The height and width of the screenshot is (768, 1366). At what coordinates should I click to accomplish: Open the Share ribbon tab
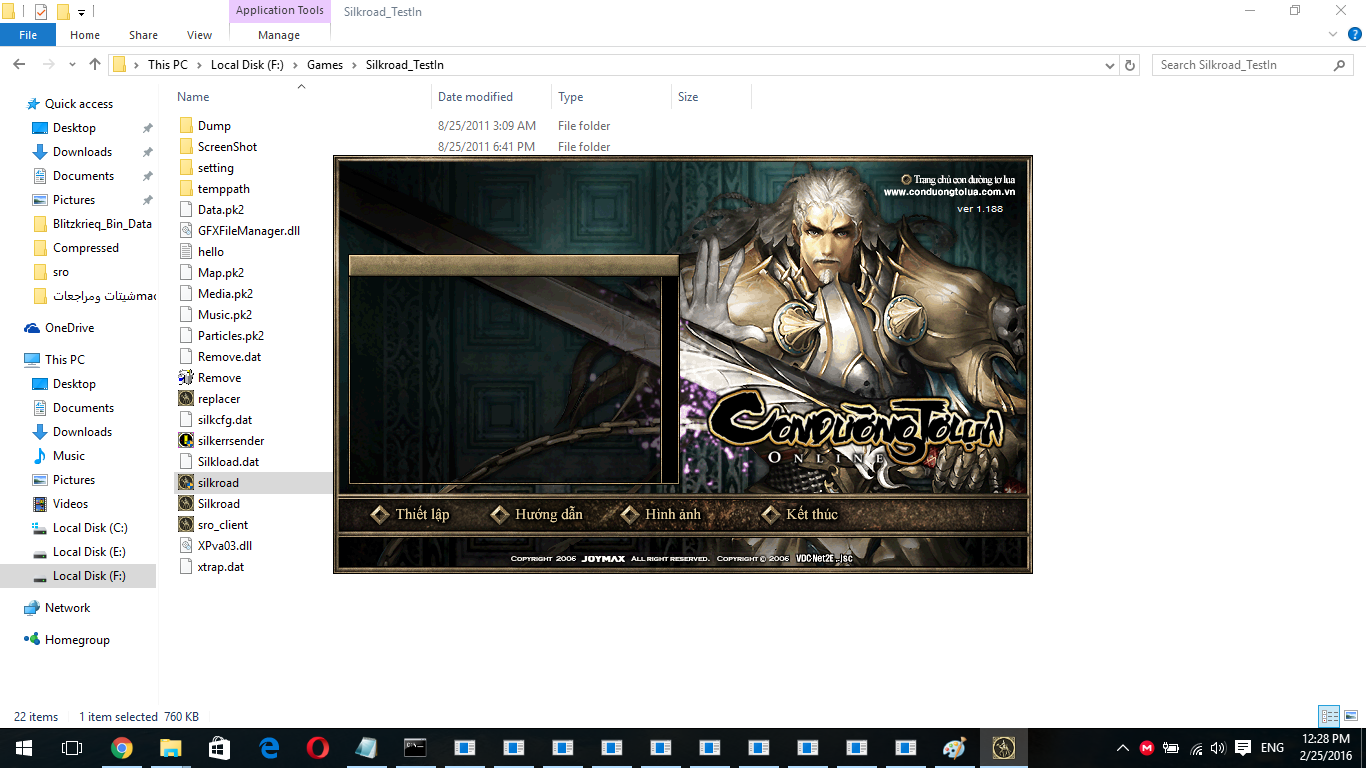[x=143, y=35]
